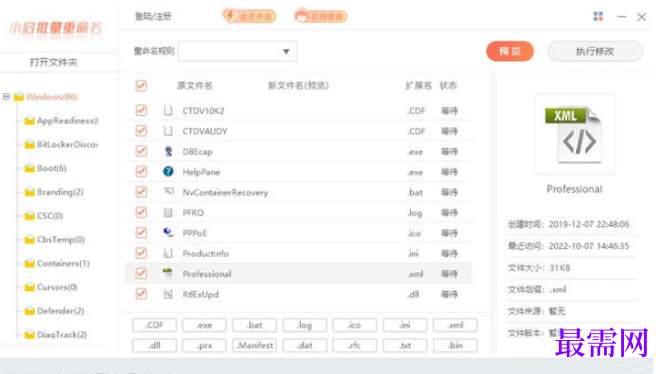This screenshot has width=667, height=374.
Task: Click the Professional xml file icon
Action: [x=168, y=273]
